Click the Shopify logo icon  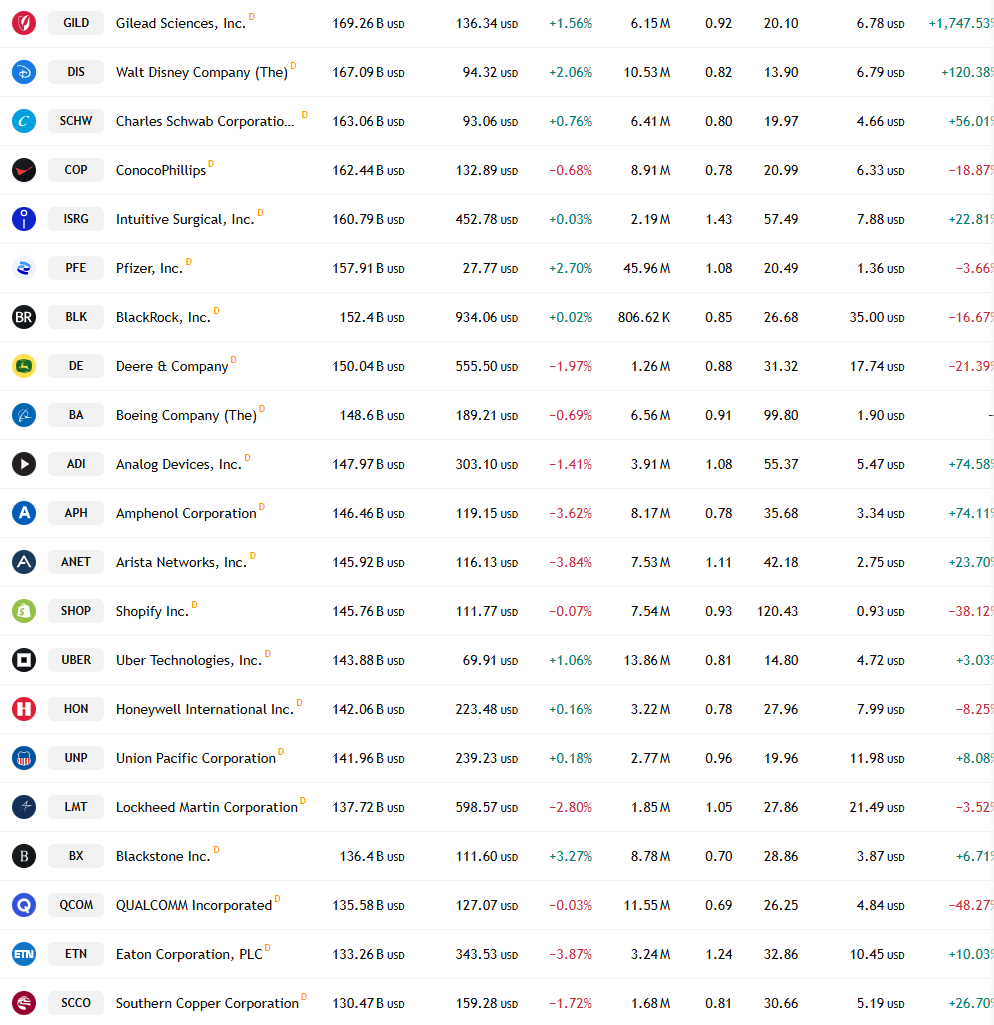click(x=24, y=611)
